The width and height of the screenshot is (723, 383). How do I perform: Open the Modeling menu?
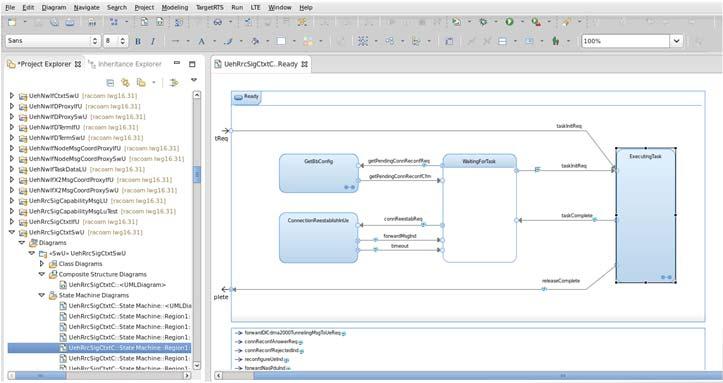175,7
